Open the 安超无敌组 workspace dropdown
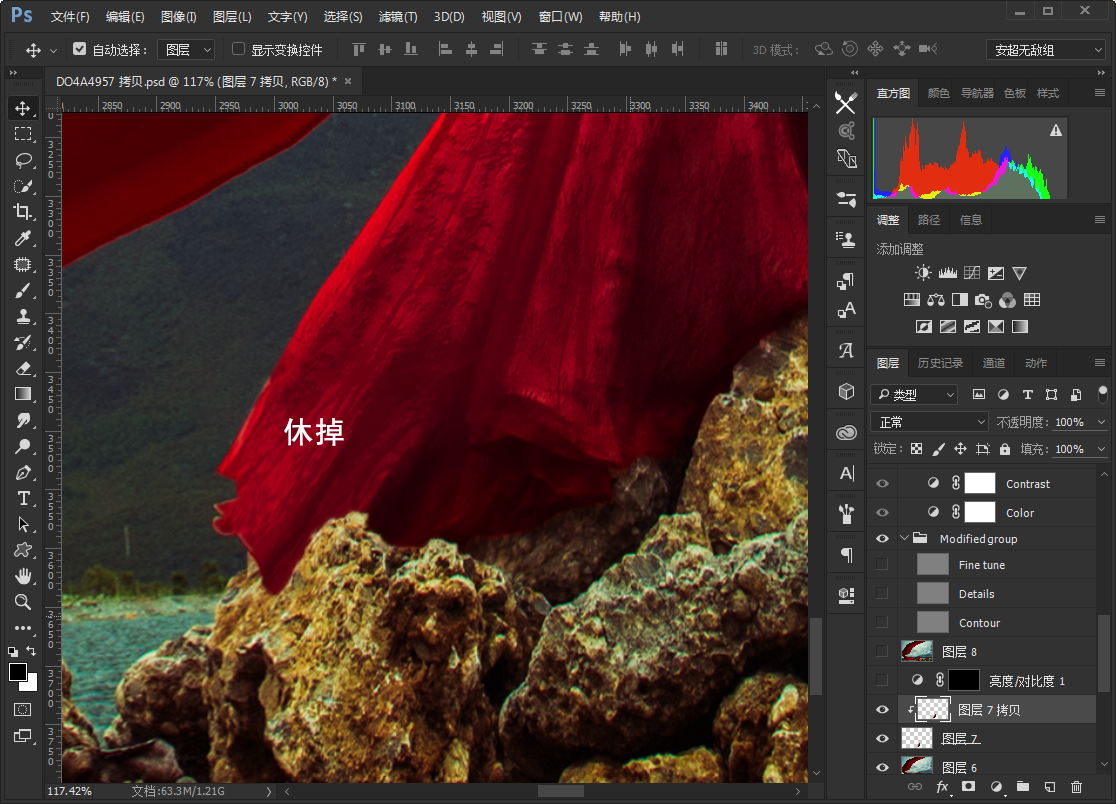 coord(1046,50)
